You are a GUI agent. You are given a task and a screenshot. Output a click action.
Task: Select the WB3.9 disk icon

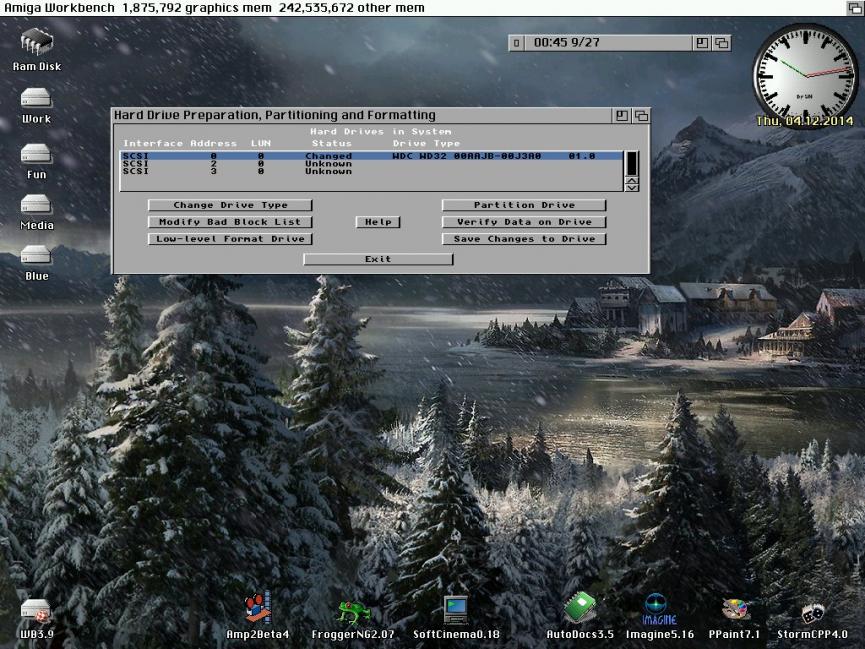[36, 611]
